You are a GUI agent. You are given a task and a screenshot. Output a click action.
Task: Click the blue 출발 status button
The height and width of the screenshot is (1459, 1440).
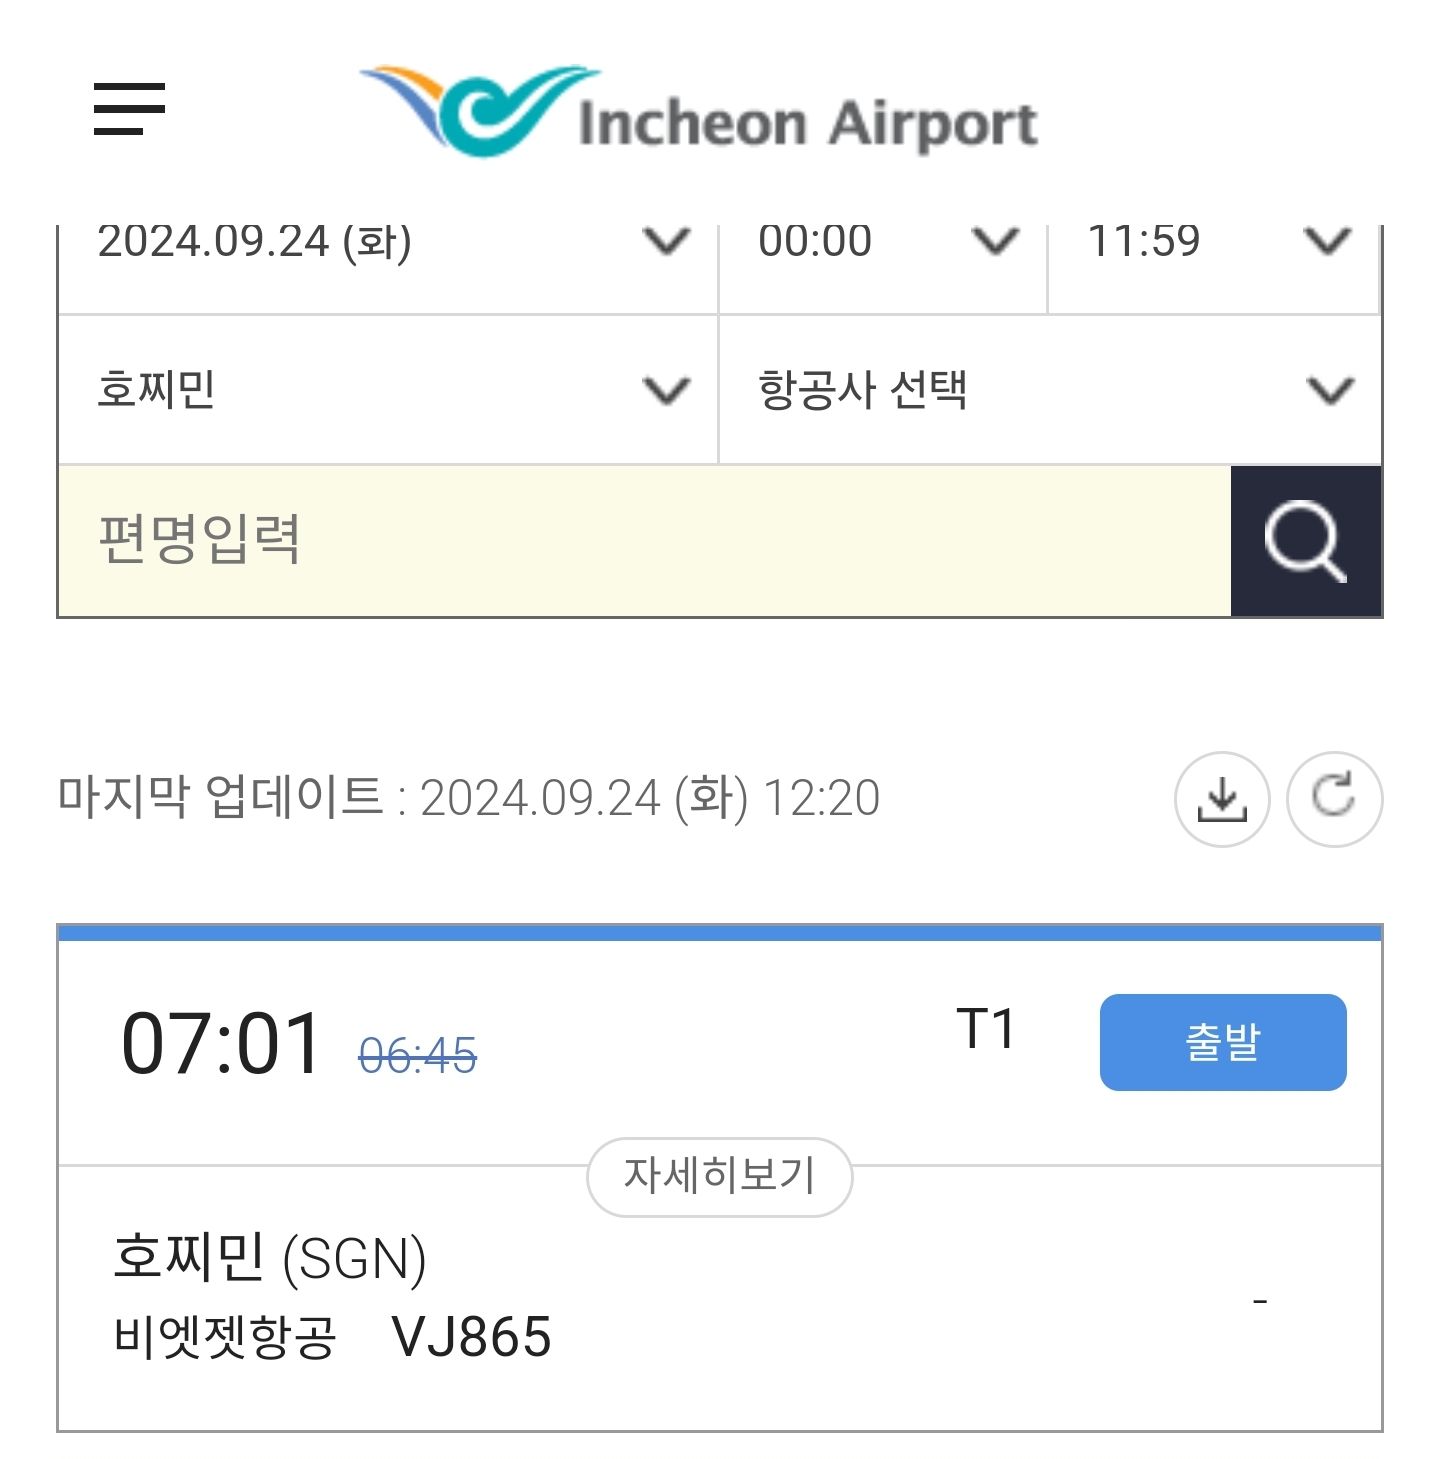tap(1222, 1042)
